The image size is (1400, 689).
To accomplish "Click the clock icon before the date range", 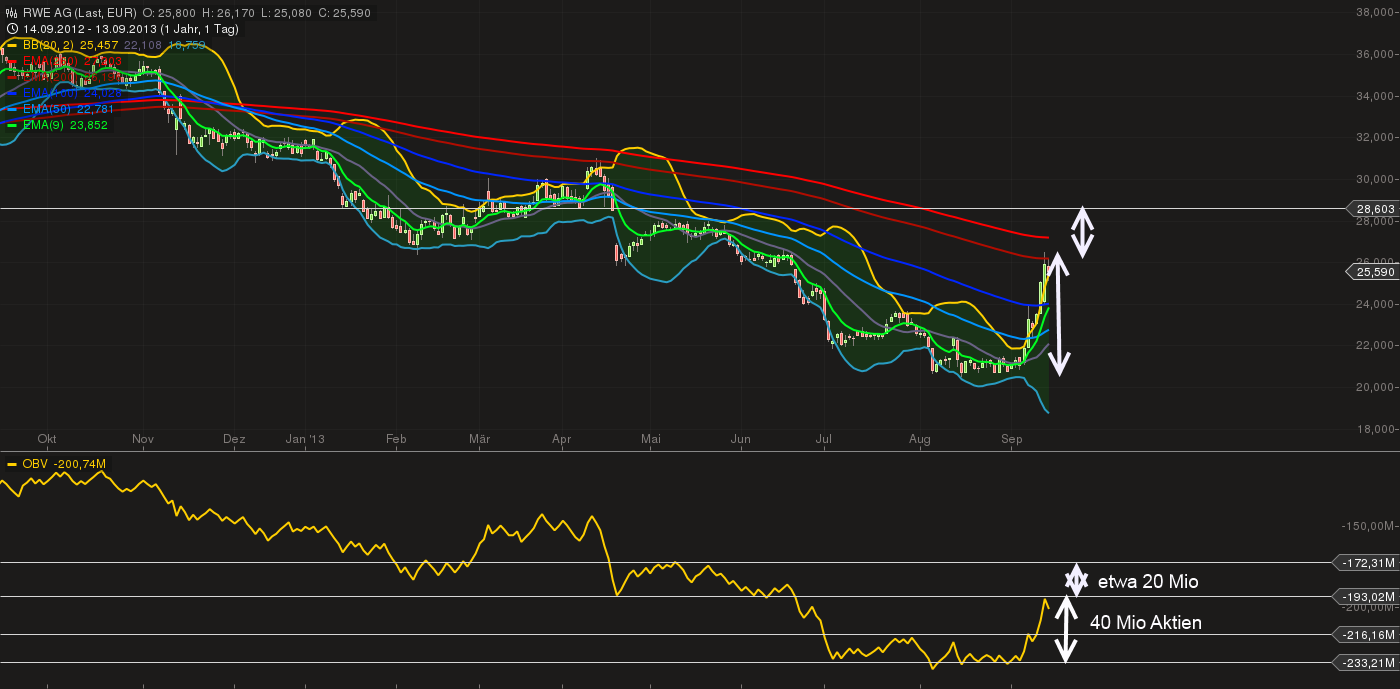I will tap(12, 28).
